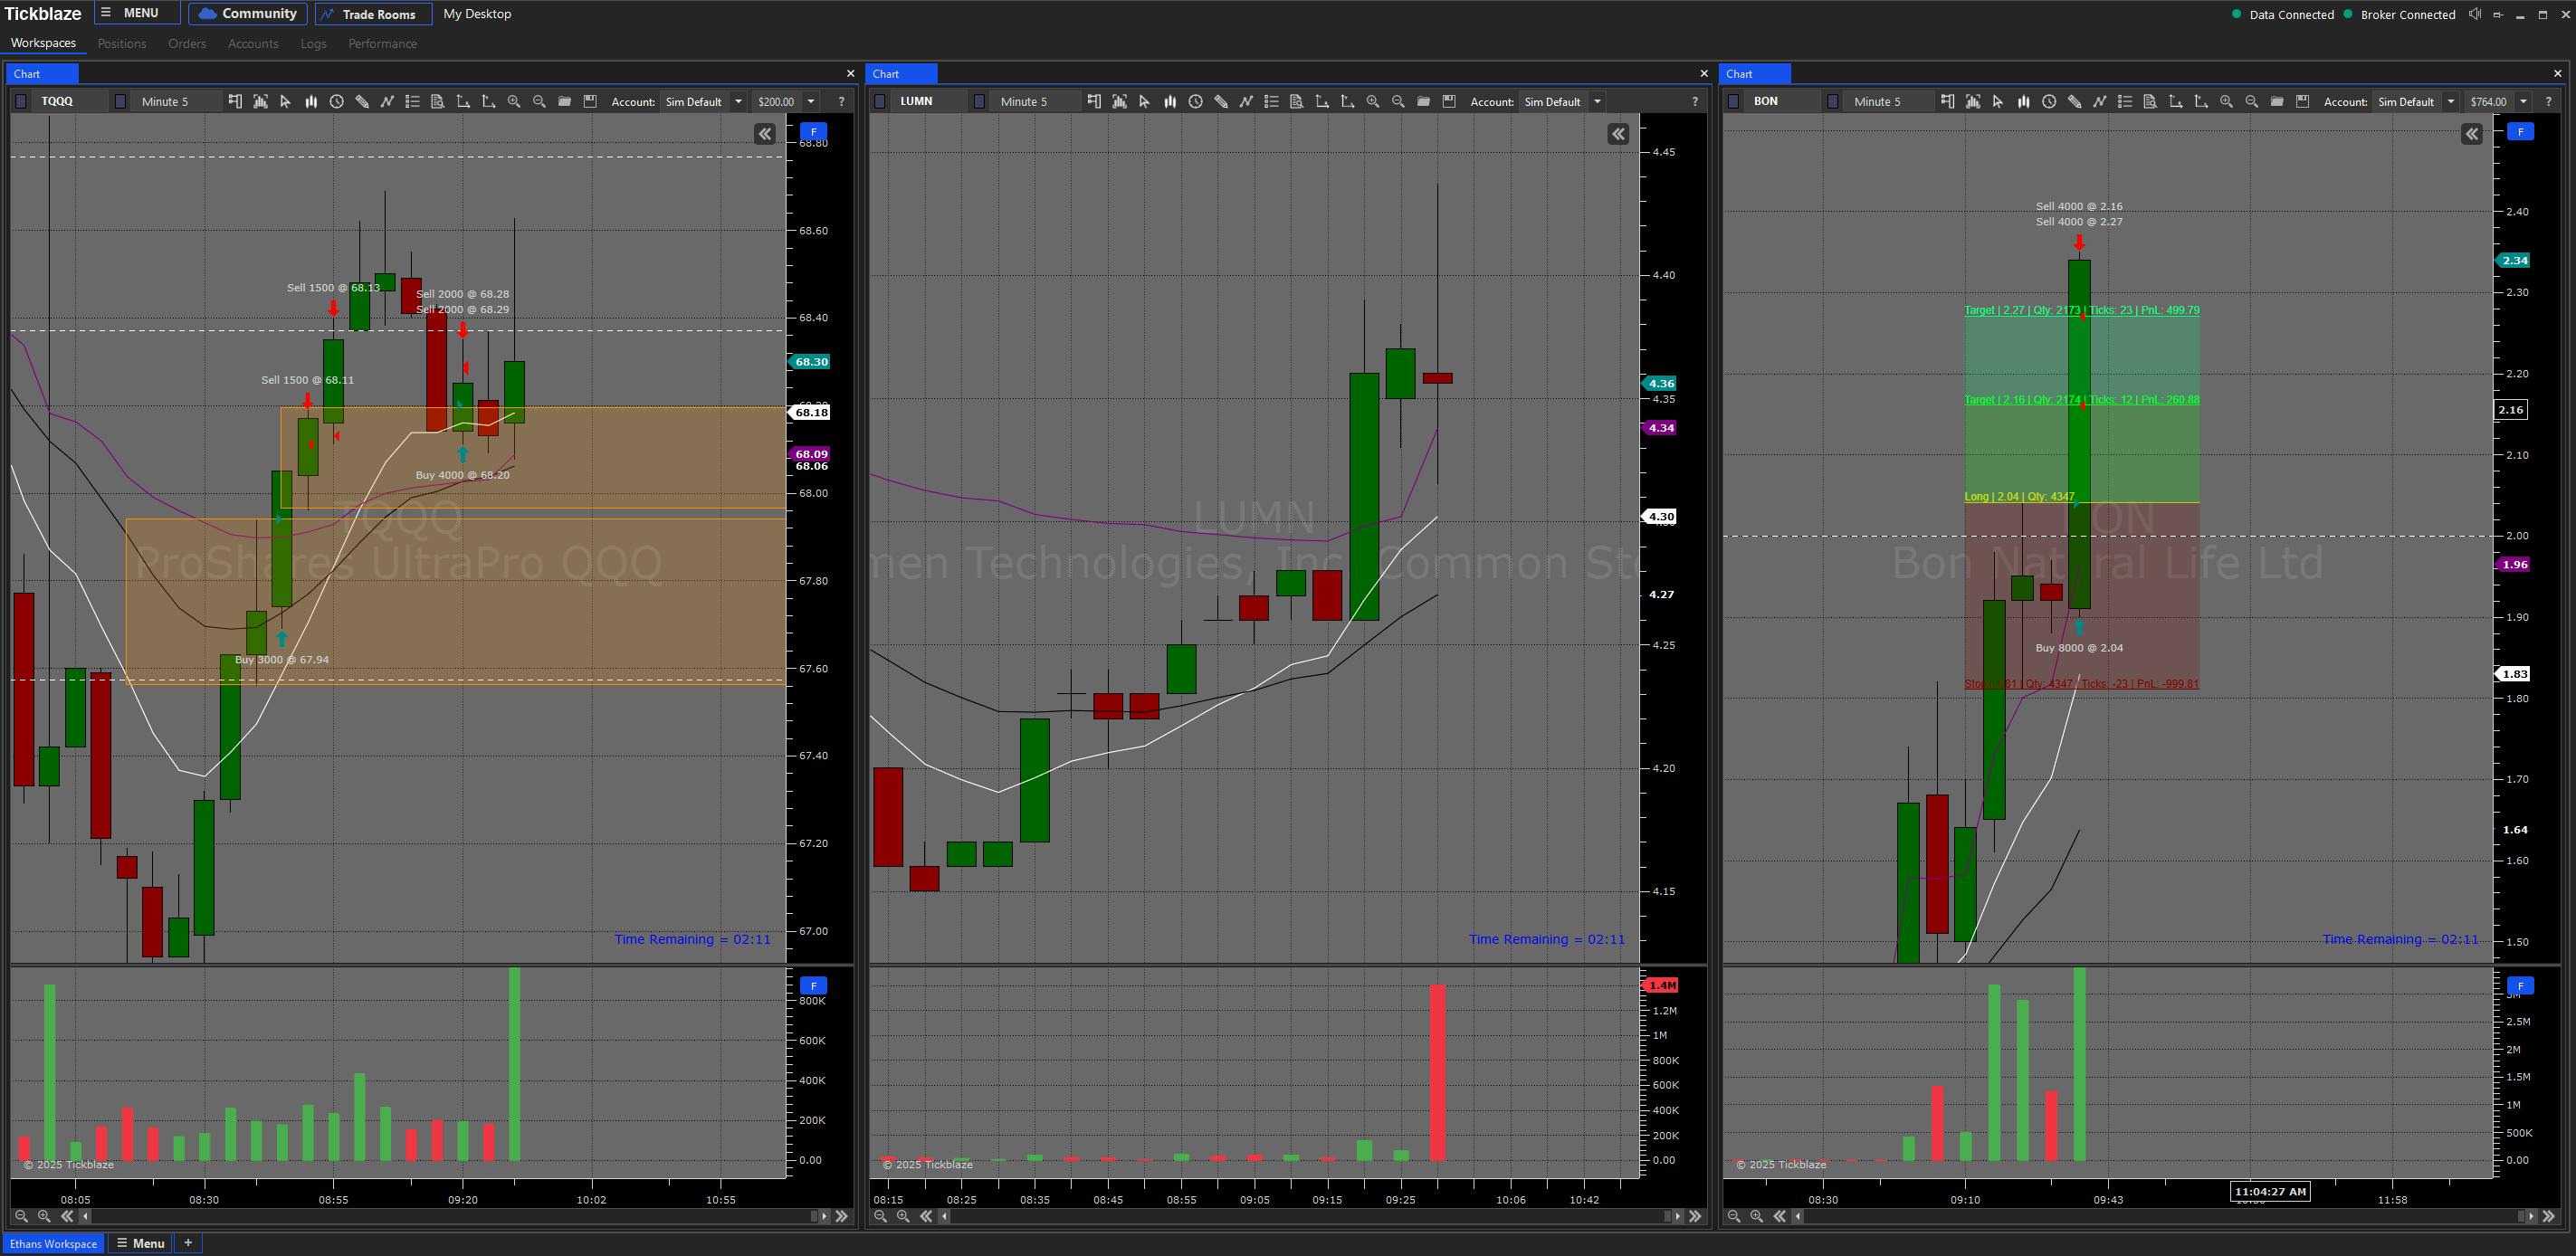Open the list icon in LUMN chart toolbar
The width and height of the screenshot is (2576, 1256).
(x=1271, y=101)
